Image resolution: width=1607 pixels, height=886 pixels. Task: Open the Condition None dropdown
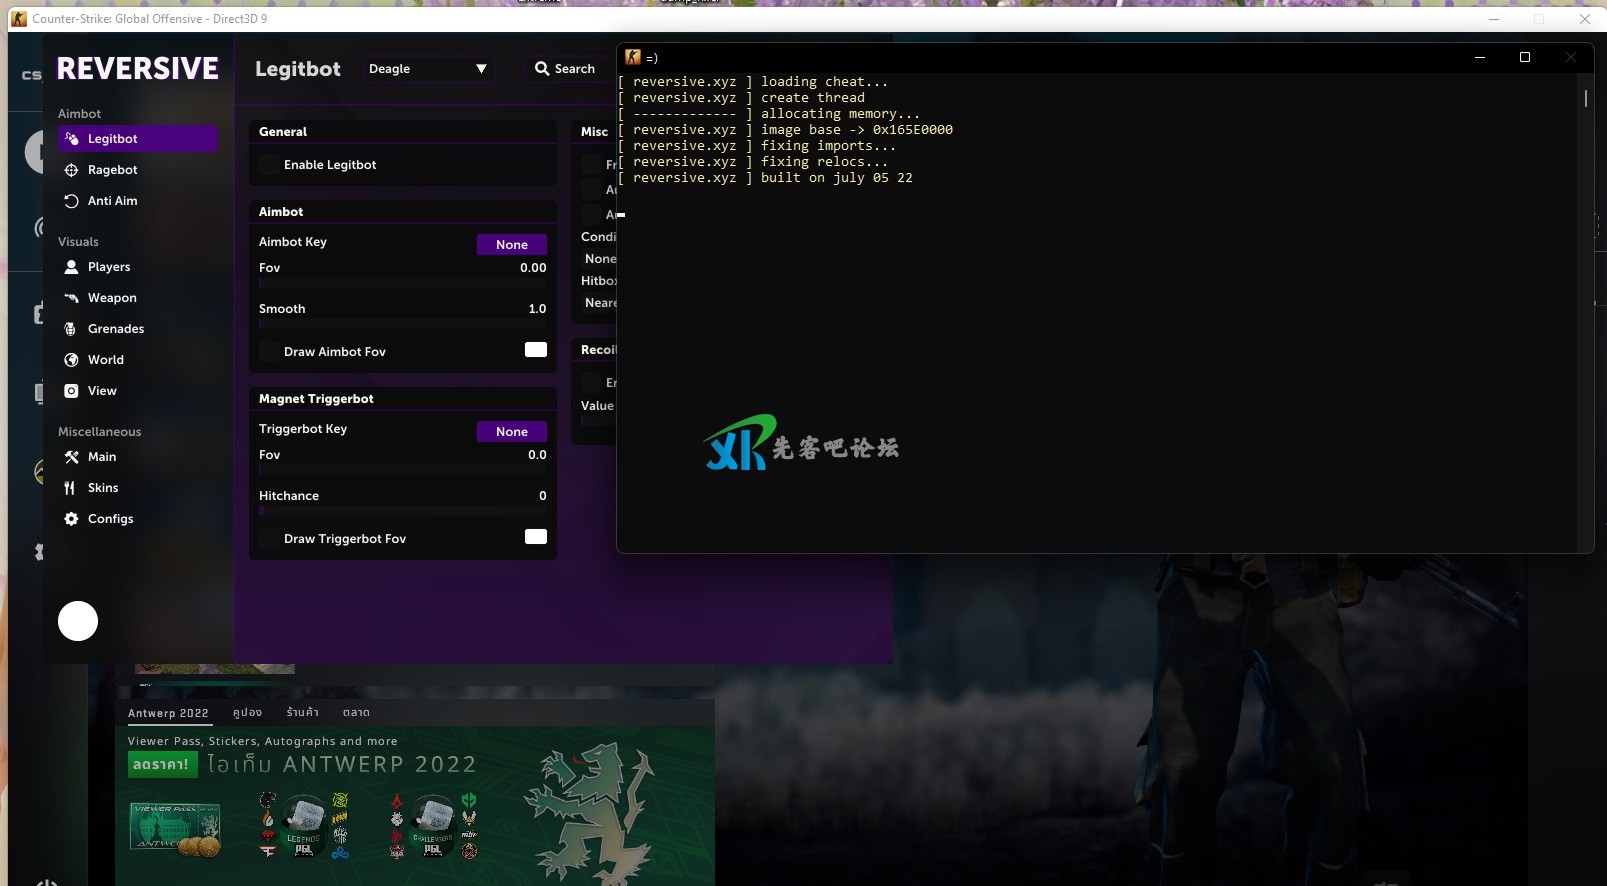pos(600,259)
